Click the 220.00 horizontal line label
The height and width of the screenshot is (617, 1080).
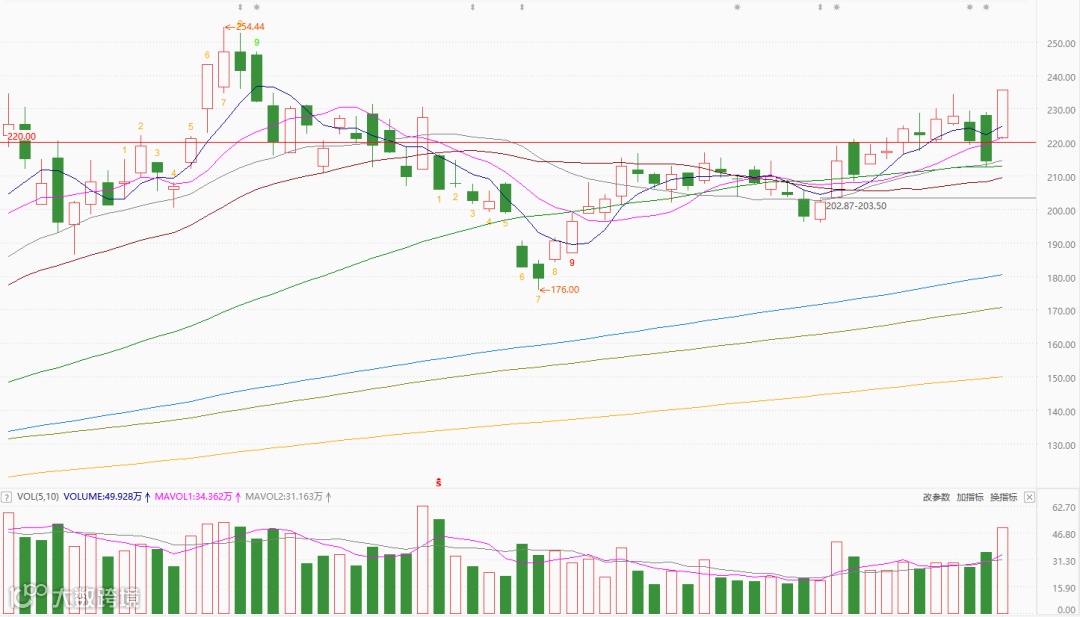click(x=21, y=136)
